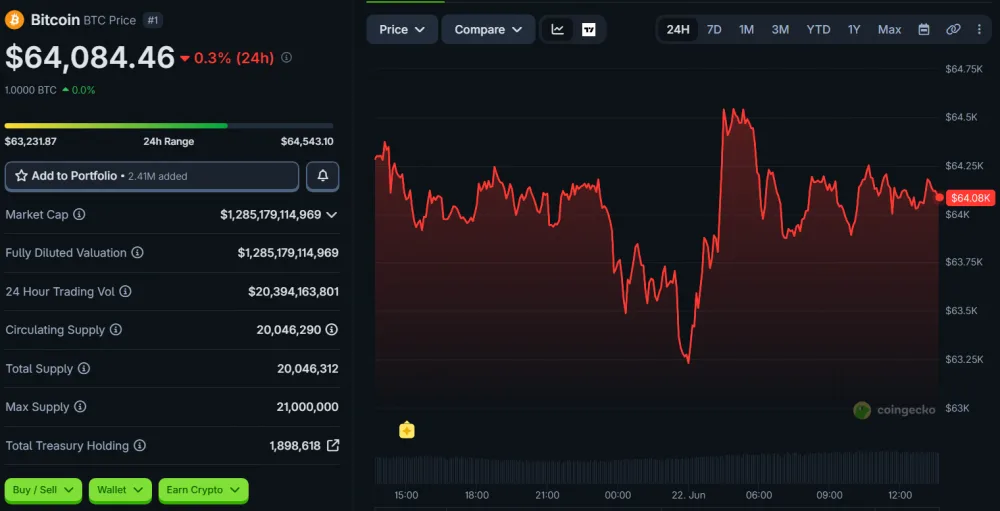Image resolution: width=1000 pixels, height=511 pixels.
Task: Click the $1,285,179,114,969 Market Cap value
Action: click(x=270, y=215)
